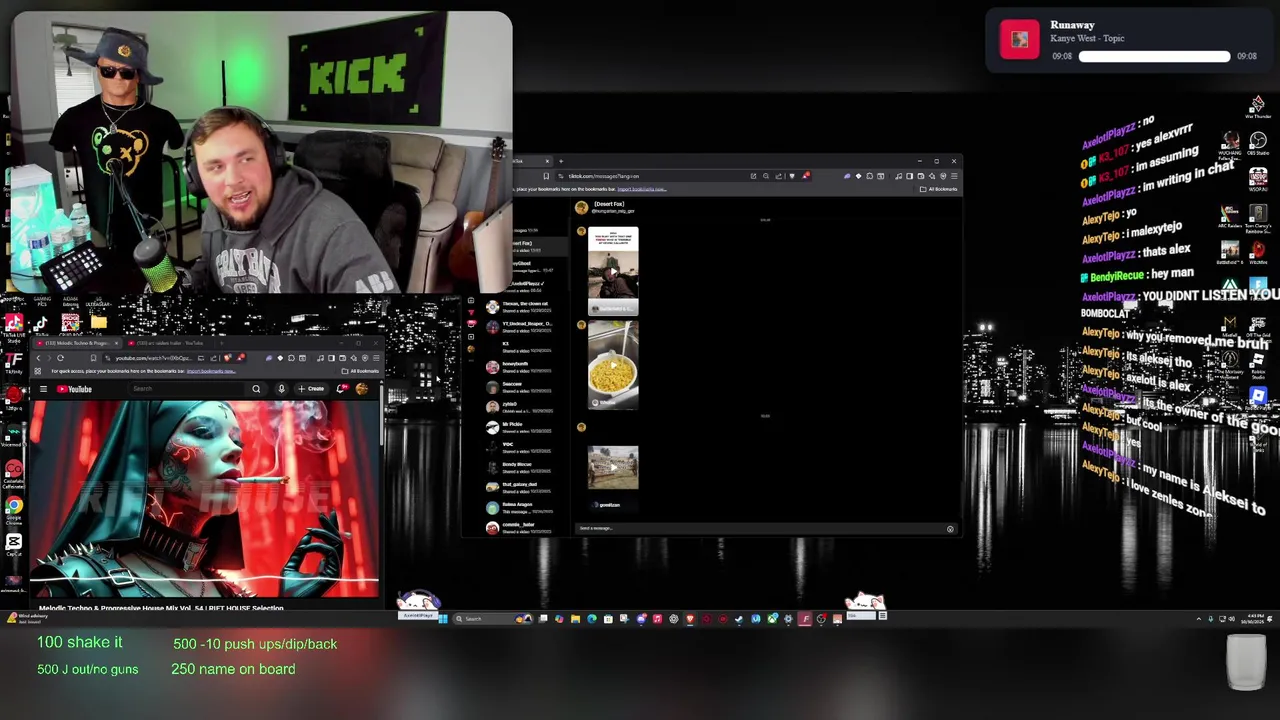The image size is (1280, 720).
Task: Click the YouTube Create button
Action: click(x=313, y=389)
